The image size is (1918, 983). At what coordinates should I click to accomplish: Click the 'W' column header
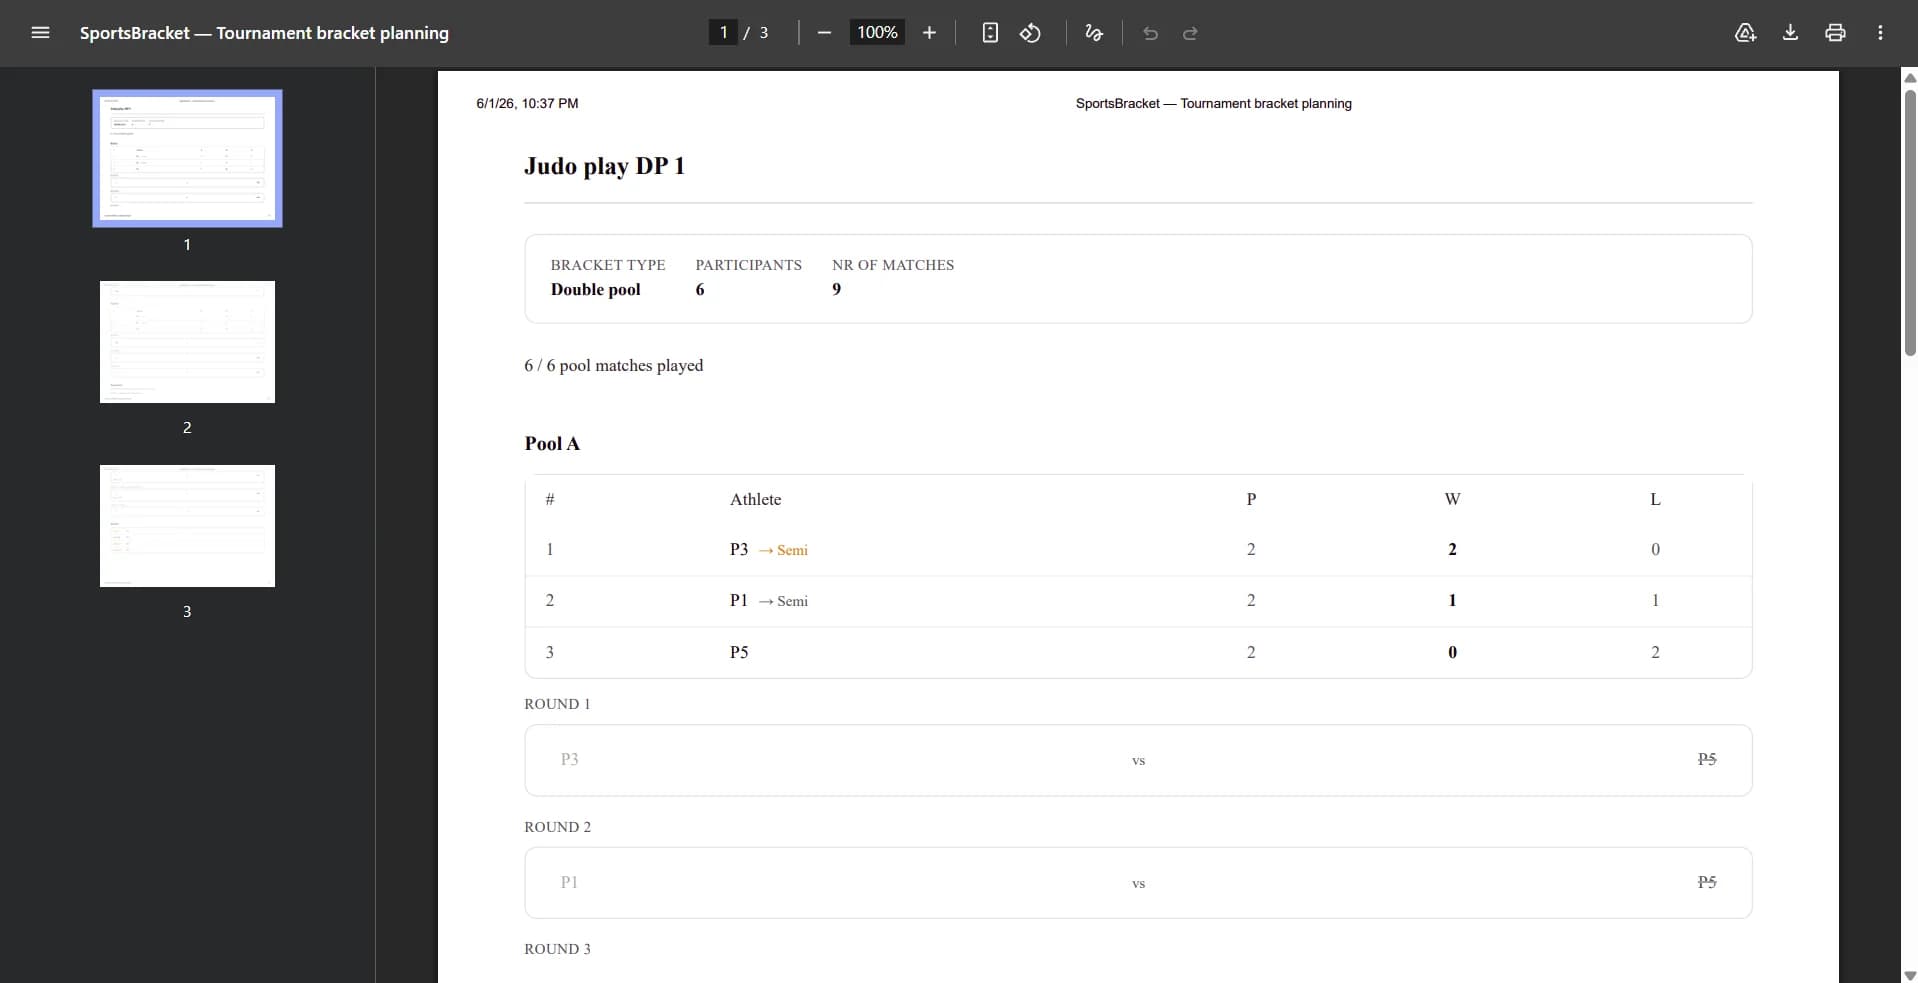(x=1453, y=499)
